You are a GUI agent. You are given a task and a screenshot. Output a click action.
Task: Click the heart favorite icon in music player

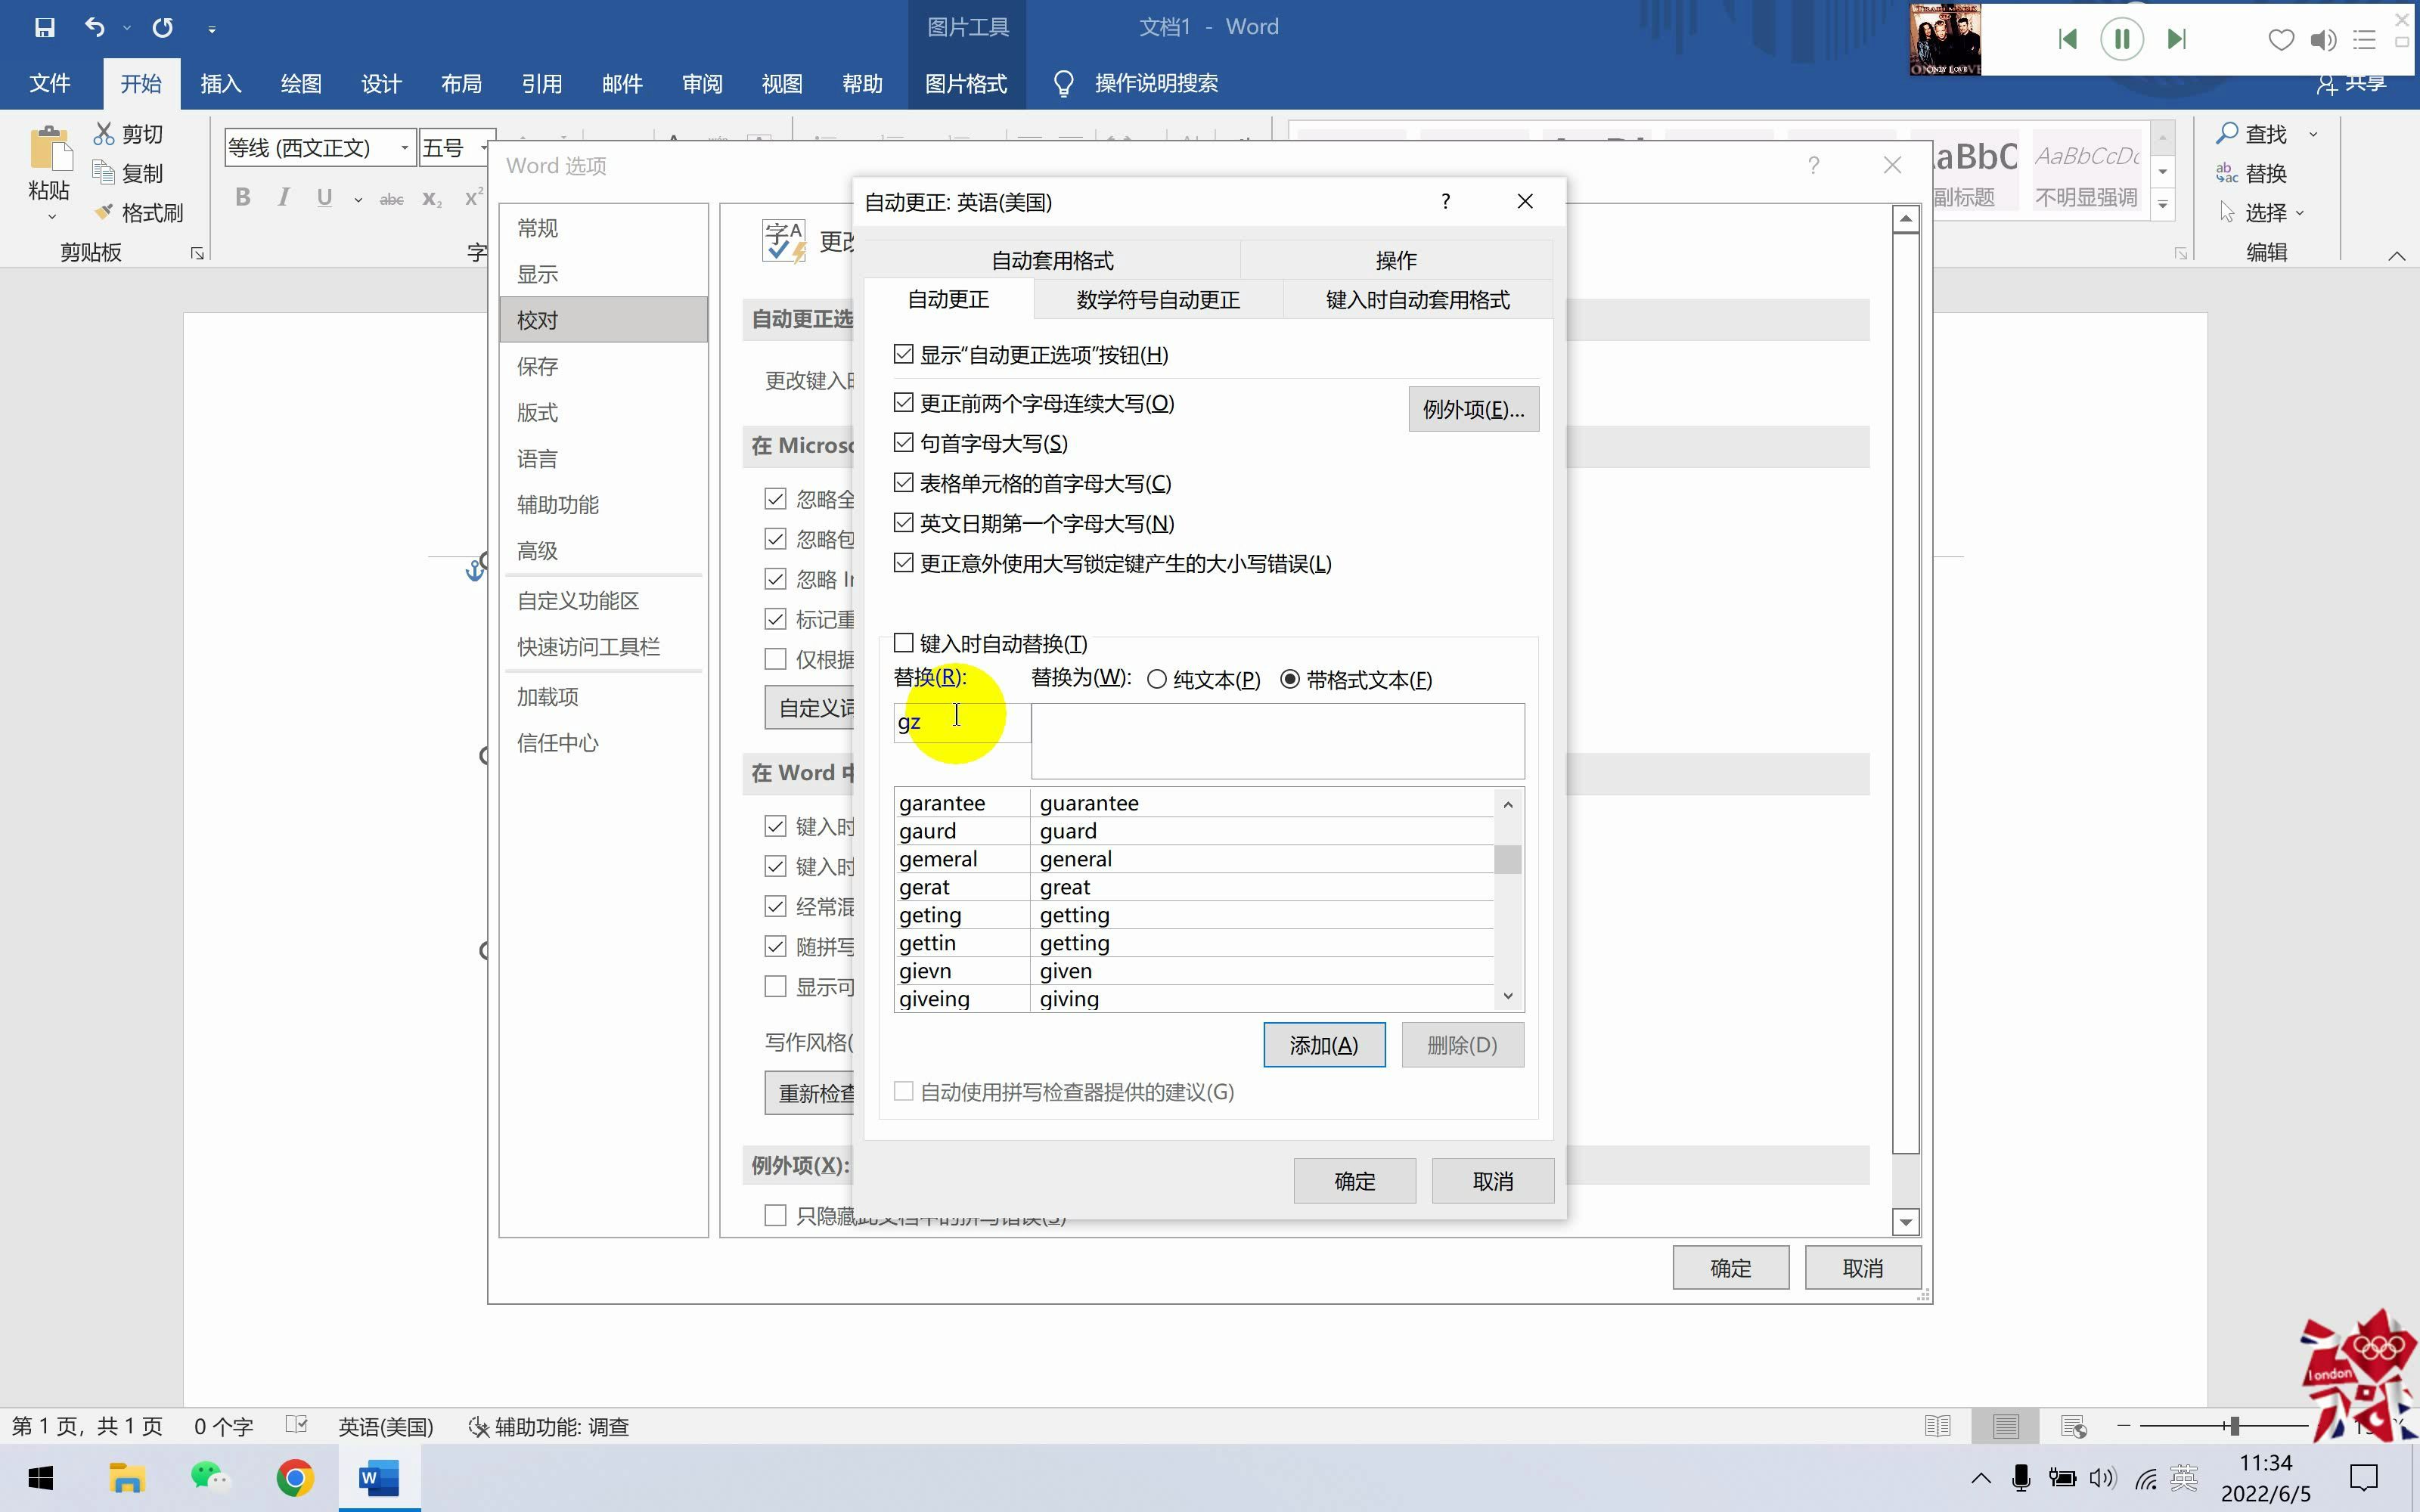(2281, 40)
